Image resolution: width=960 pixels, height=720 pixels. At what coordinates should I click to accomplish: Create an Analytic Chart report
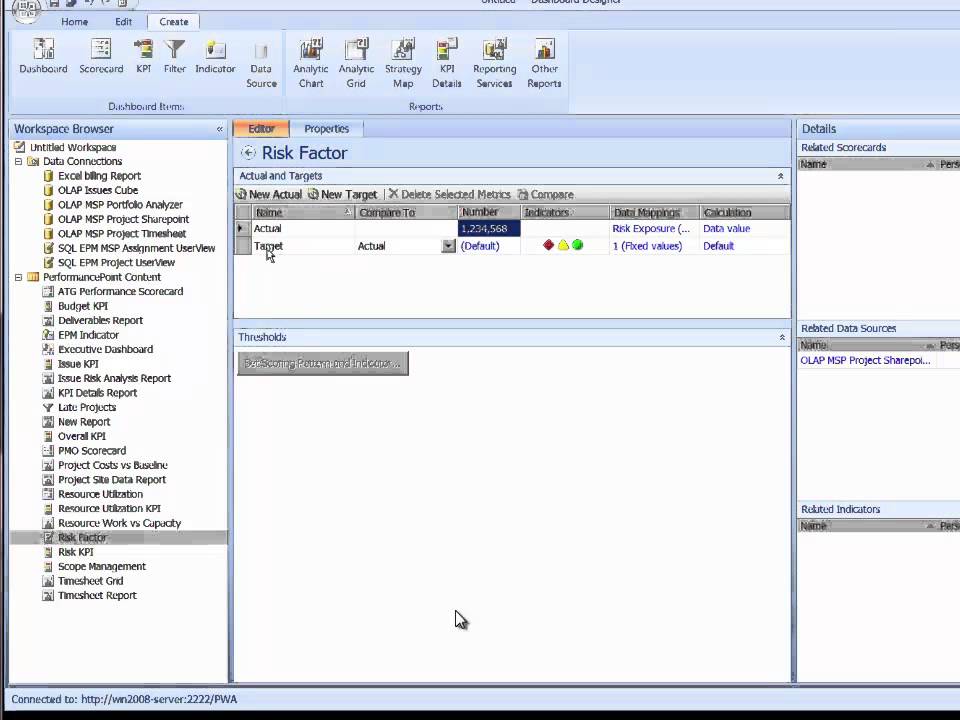pos(310,64)
